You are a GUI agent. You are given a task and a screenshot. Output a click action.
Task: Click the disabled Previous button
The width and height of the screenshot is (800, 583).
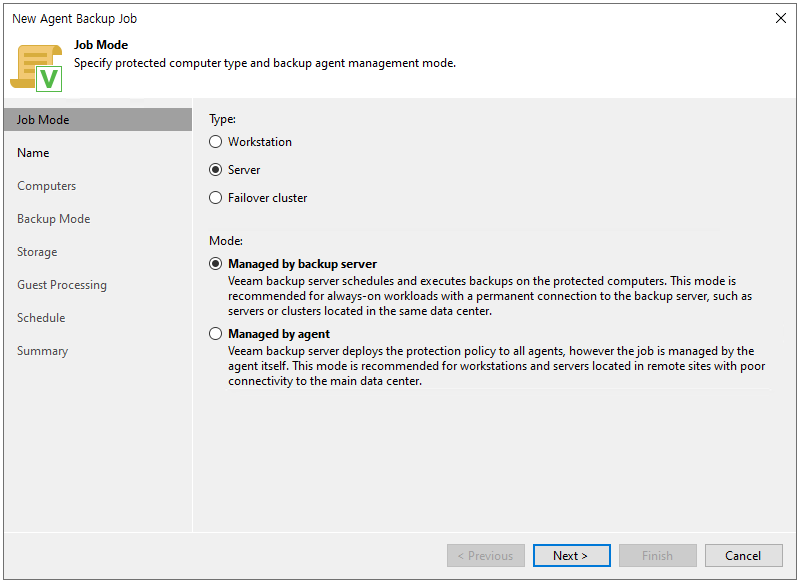pos(486,555)
